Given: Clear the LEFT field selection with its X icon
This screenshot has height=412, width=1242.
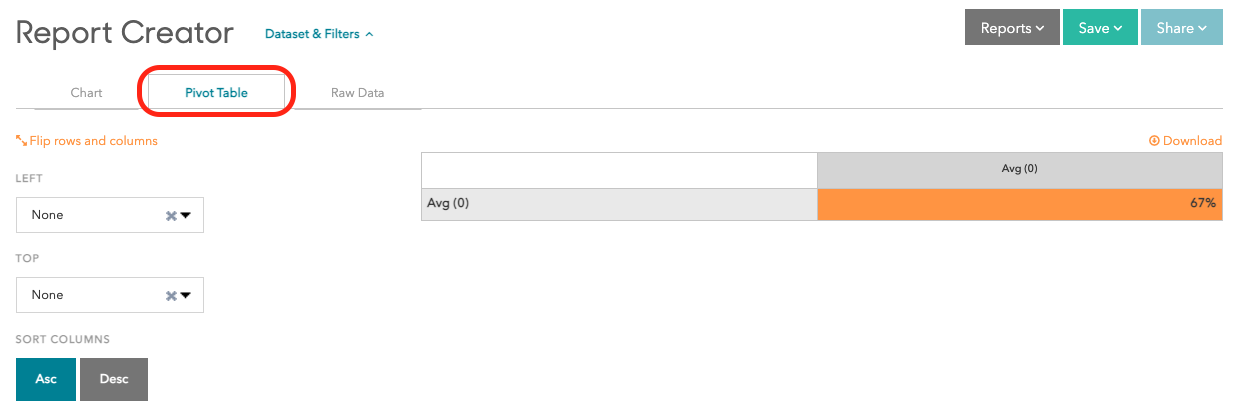Looking at the screenshot, I should coord(171,215).
